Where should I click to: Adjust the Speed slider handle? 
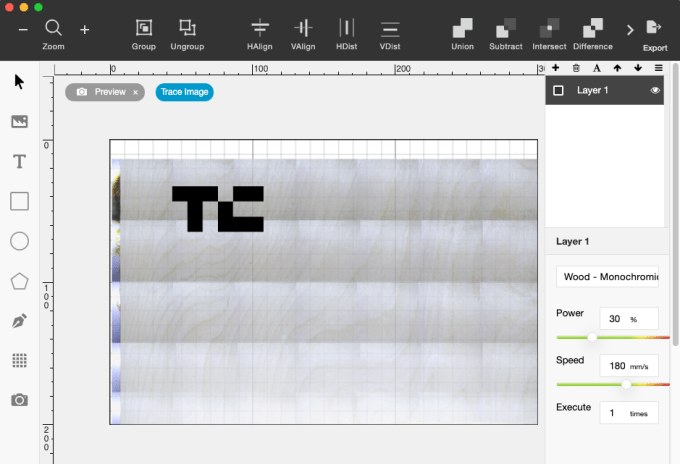click(x=626, y=384)
